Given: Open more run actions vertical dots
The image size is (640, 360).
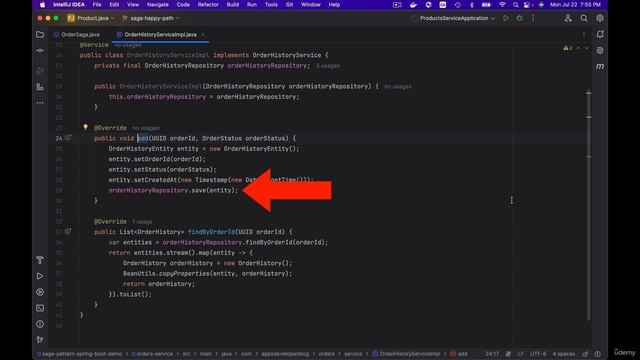Looking at the screenshot, I should pyautogui.click(x=533, y=18).
